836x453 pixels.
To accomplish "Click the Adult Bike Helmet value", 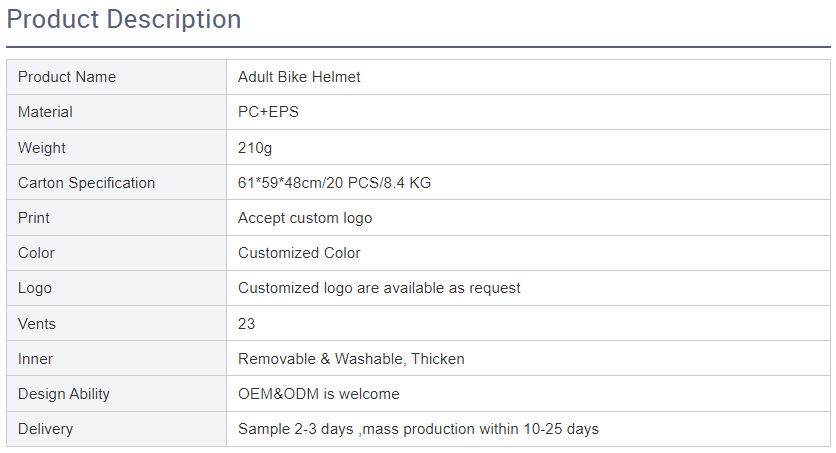I will point(299,77).
